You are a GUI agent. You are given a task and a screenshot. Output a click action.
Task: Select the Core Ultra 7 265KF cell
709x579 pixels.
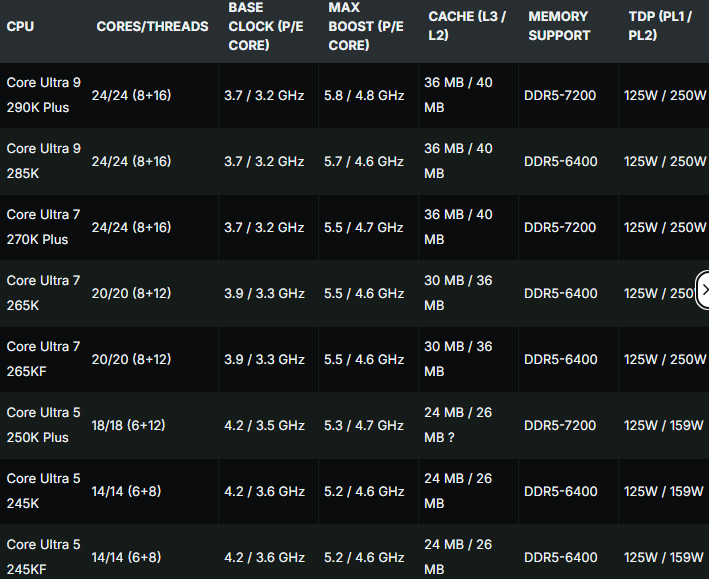[44, 359]
